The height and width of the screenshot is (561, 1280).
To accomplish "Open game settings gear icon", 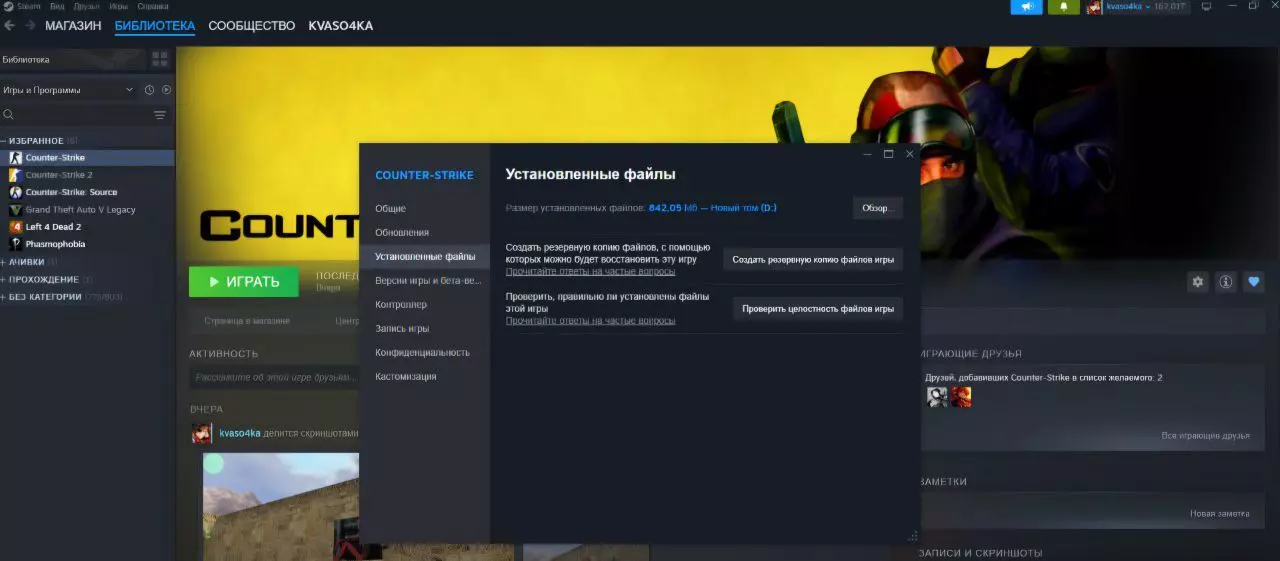I will coord(1198,282).
